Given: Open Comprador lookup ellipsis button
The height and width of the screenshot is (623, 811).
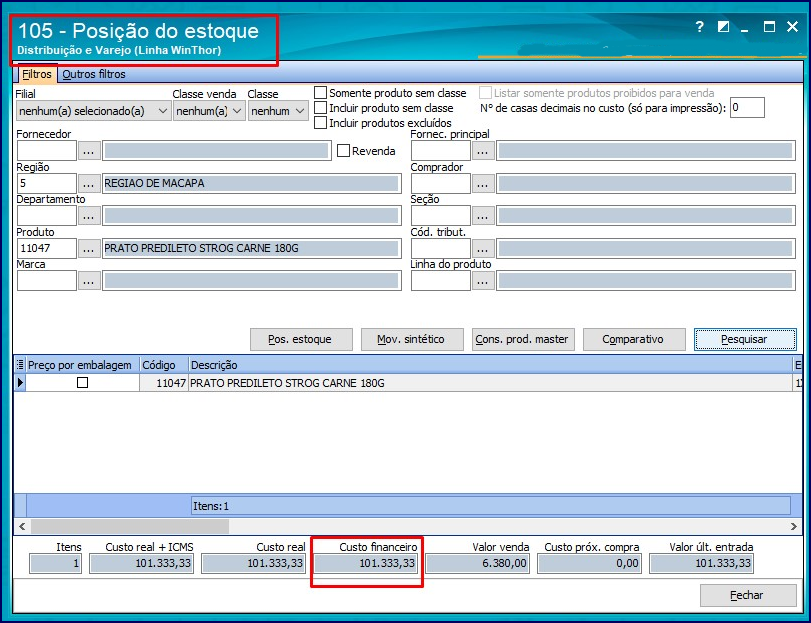Looking at the screenshot, I should (483, 184).
